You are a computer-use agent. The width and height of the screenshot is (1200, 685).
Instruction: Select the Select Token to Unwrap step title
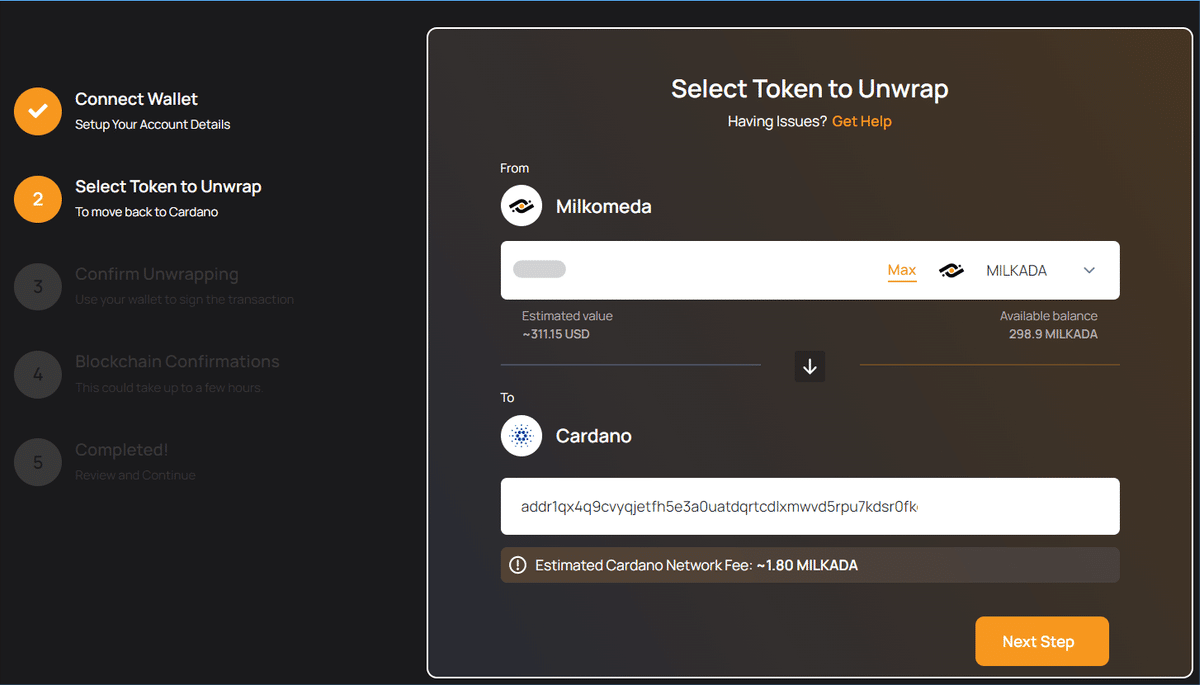coord(168,187)
